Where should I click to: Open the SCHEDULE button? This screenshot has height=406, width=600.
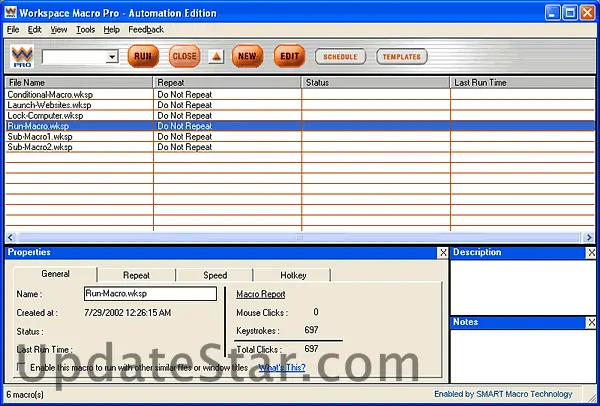point(340,57)
